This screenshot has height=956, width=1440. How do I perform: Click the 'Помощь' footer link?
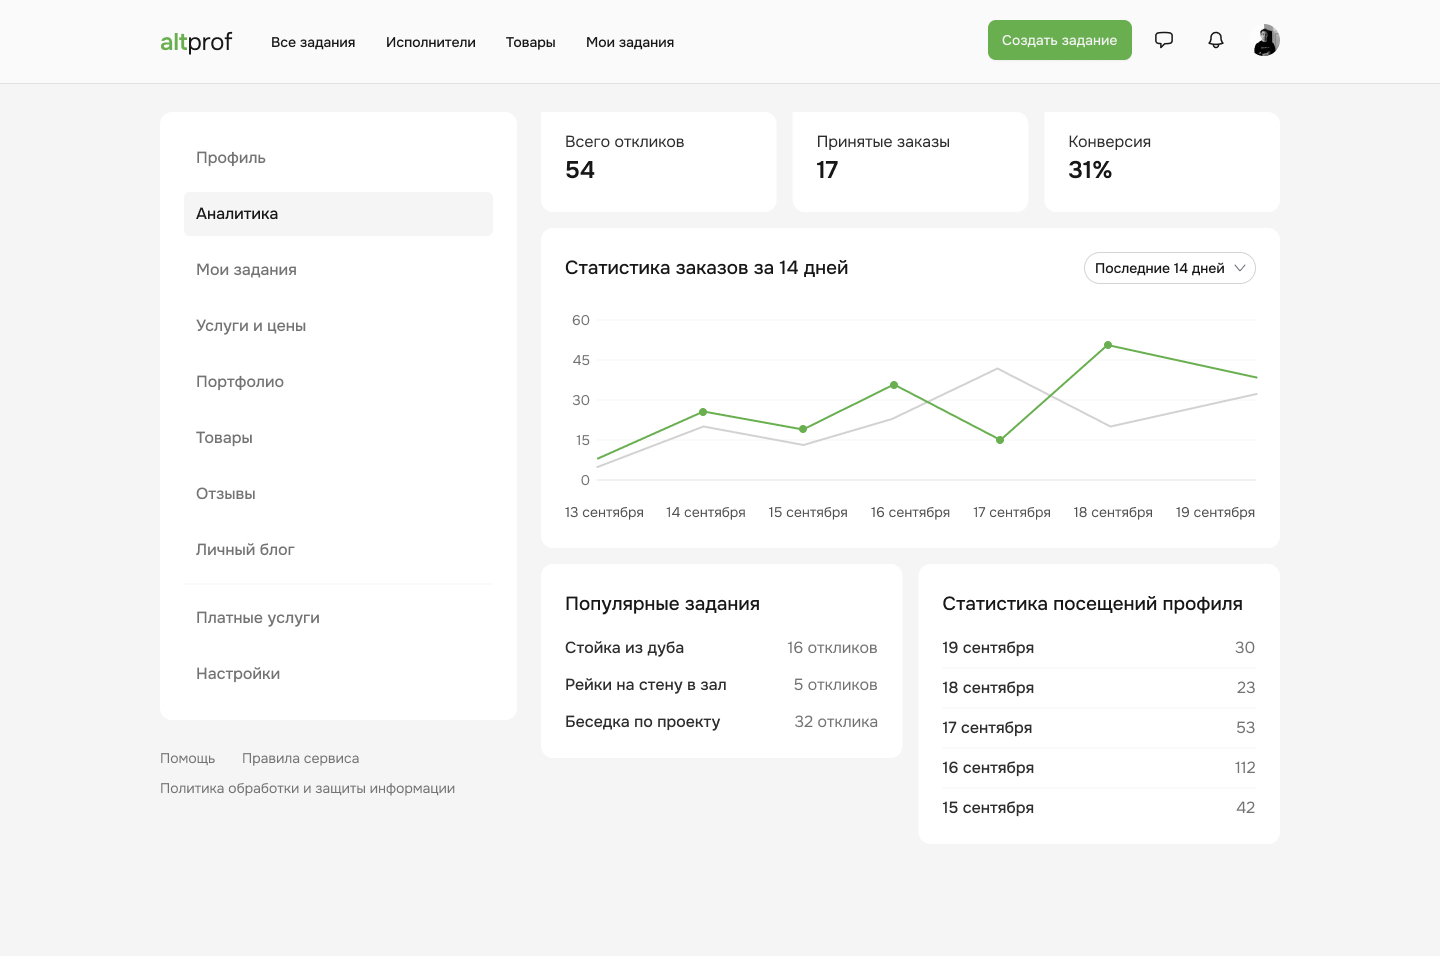click(x=188, y=758)
